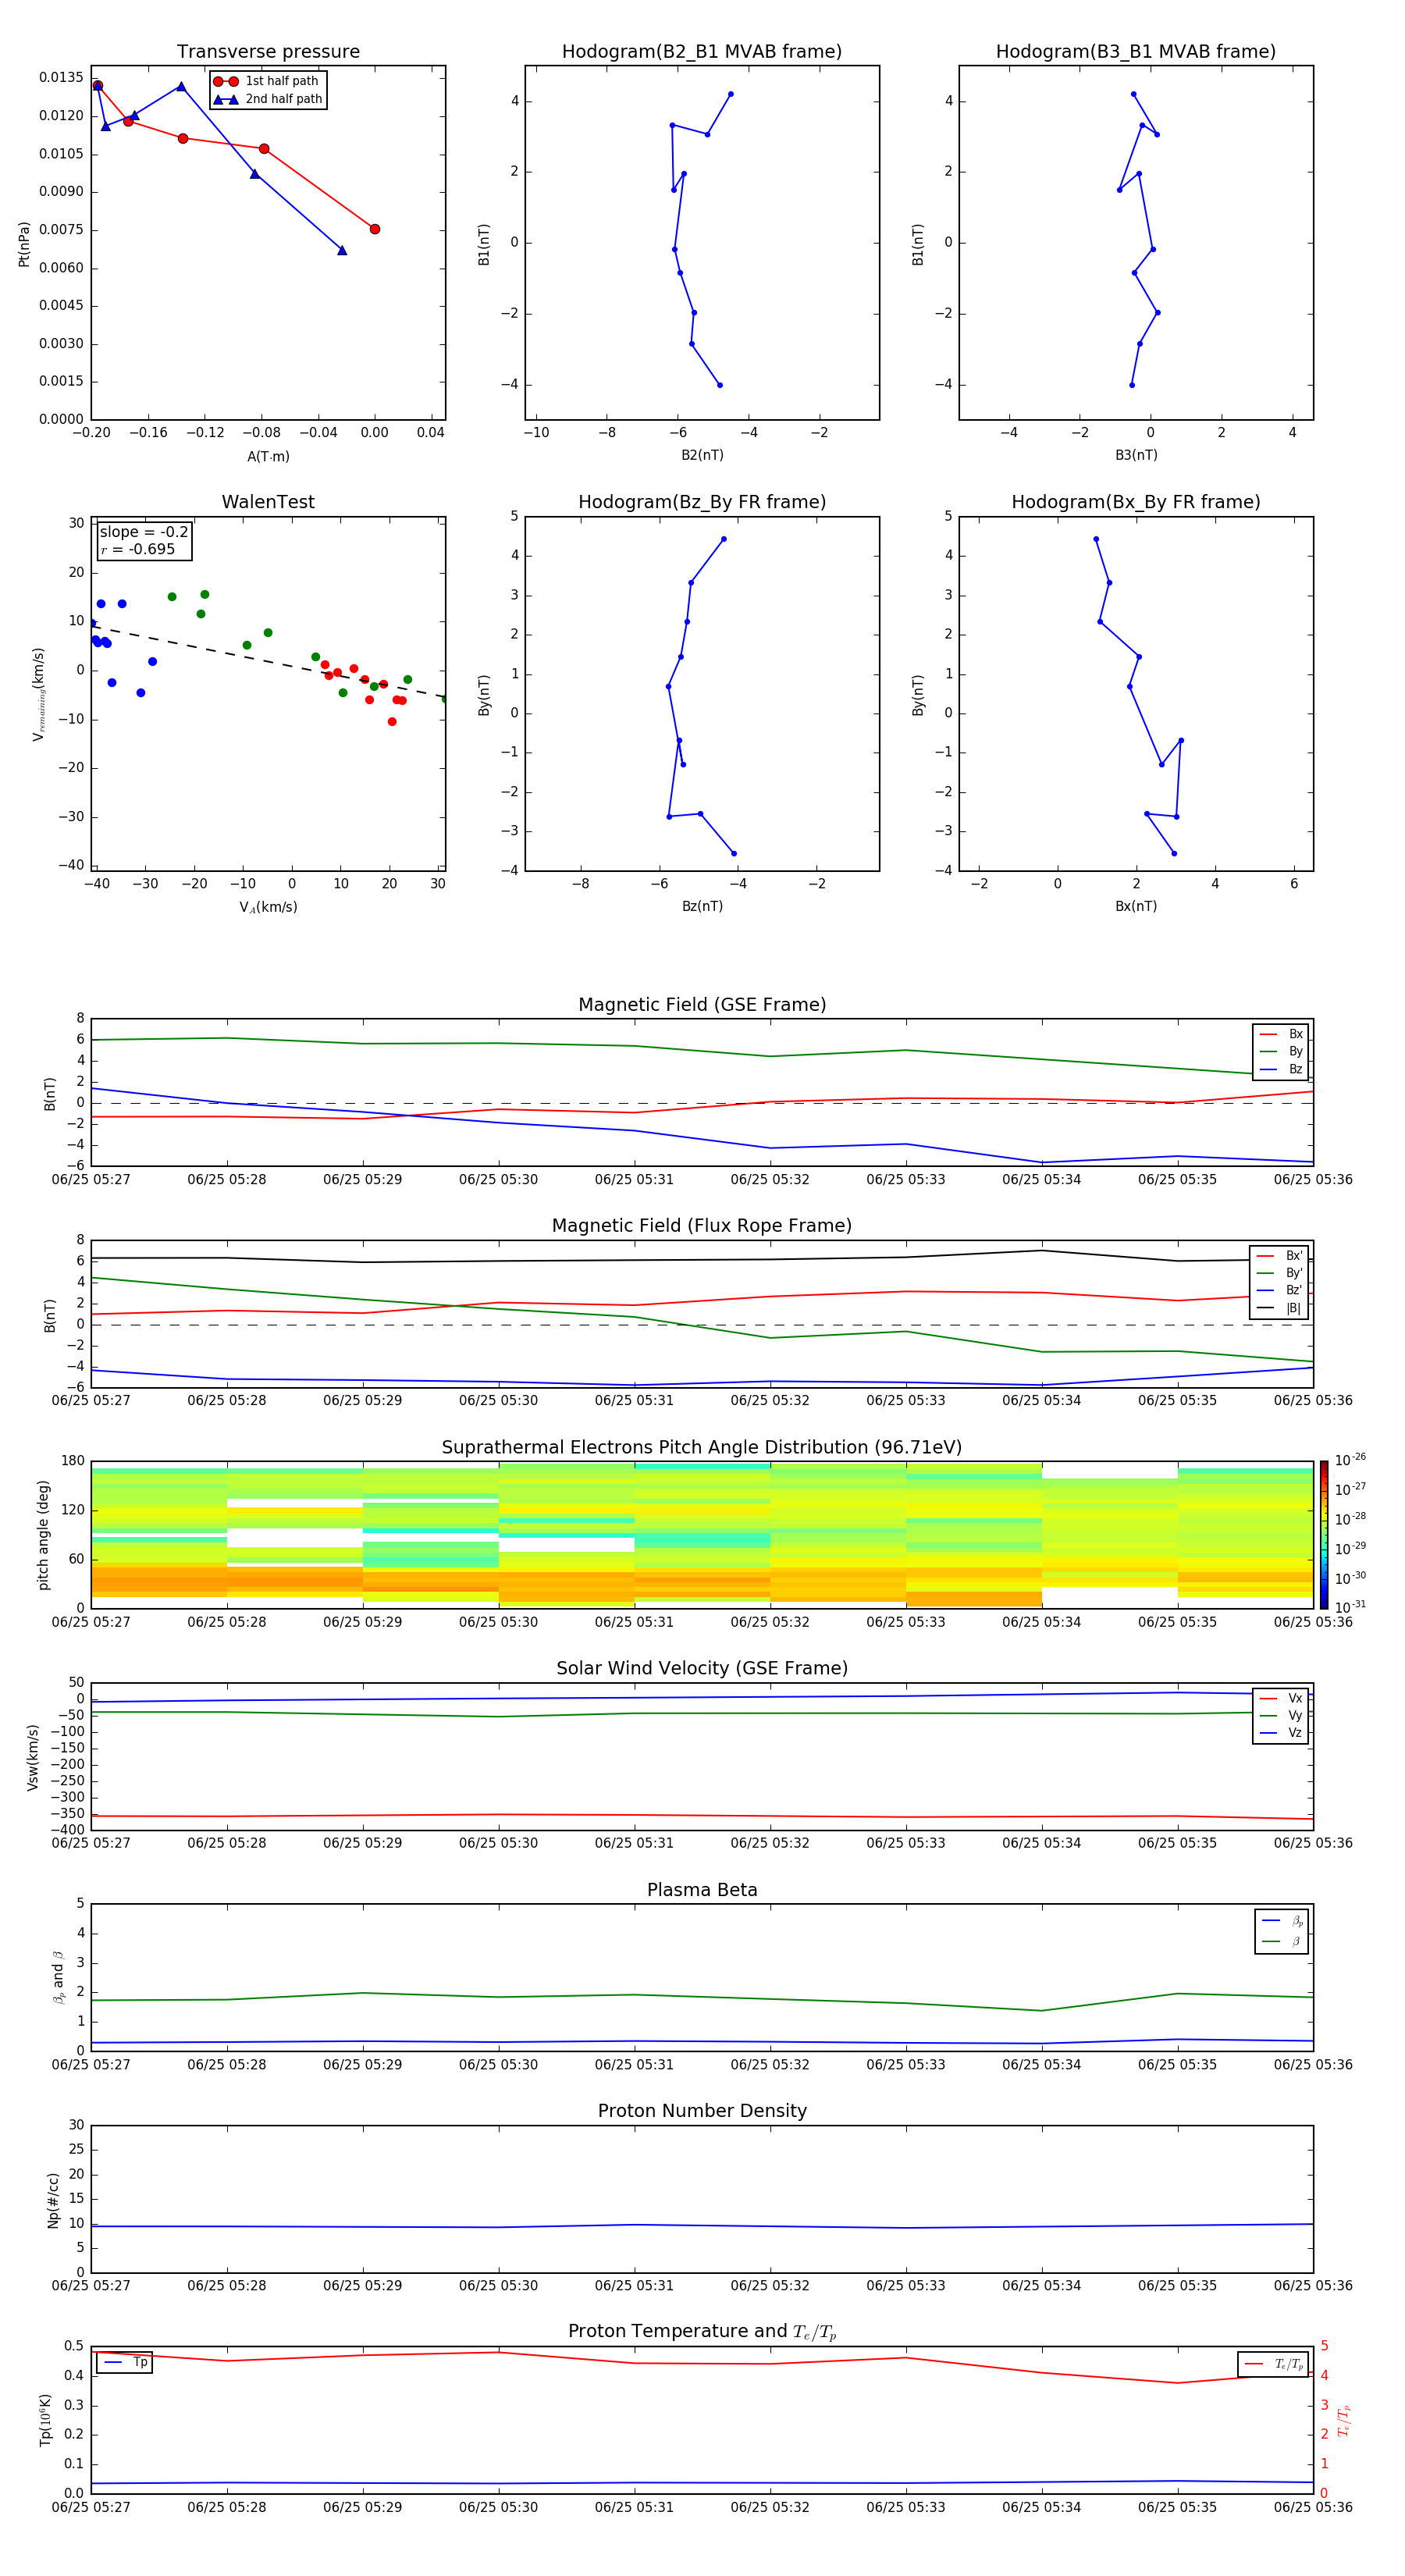Screen dimensions: 1405x2576
Task: Click the last red circle of 1st half path
Action: [375, 229]
